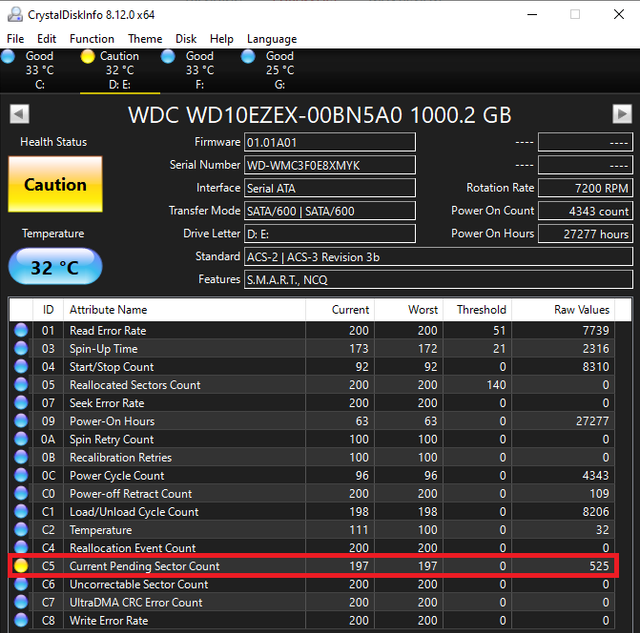Viewport: 640px width, 633px height.
Task: Click status orb of Recalibration Retries row
Action: click(x=21, y=457)
